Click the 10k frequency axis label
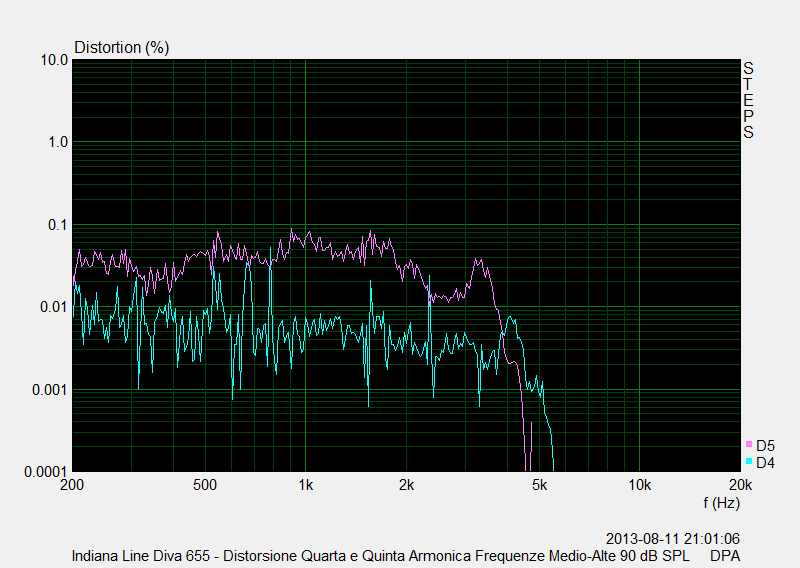The height and width of the screenshot is (568, 800). [639, 485]
